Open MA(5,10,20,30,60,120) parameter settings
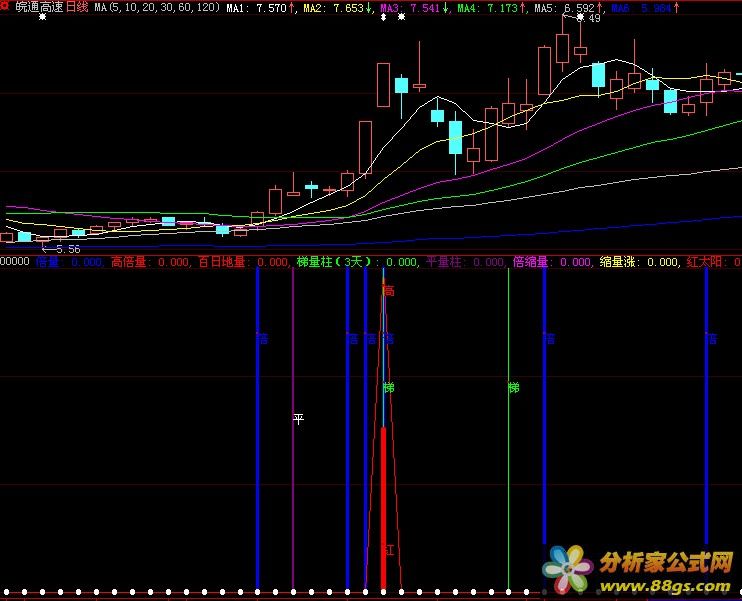Screen dimensions: 742x601 click(157, 7)
